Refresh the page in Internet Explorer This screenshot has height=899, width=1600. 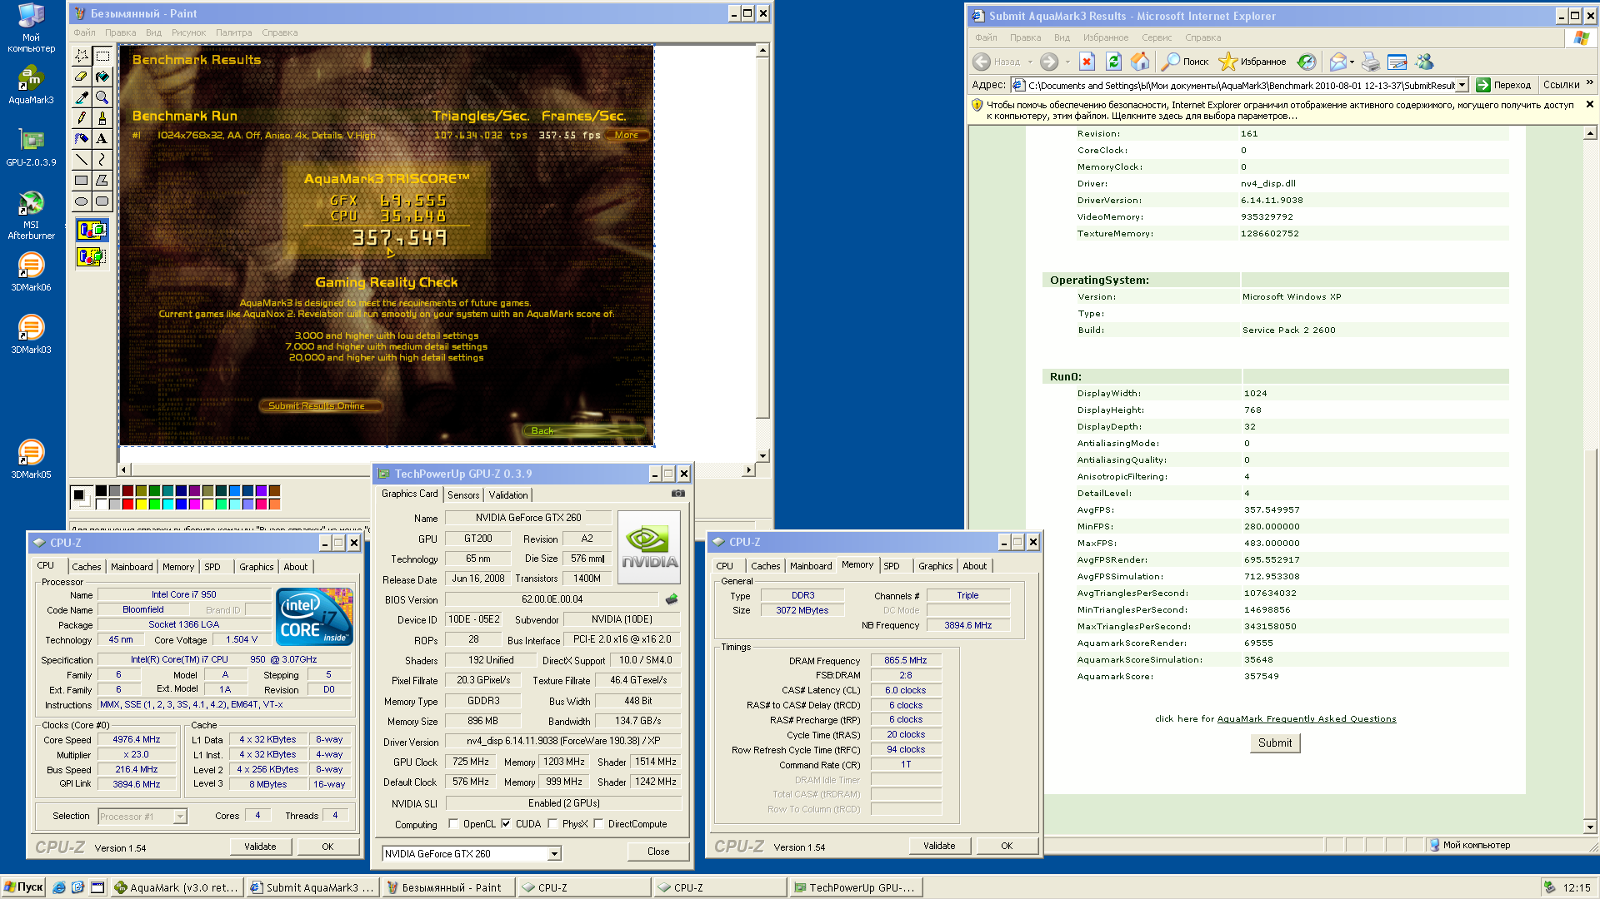[1113, 62]
